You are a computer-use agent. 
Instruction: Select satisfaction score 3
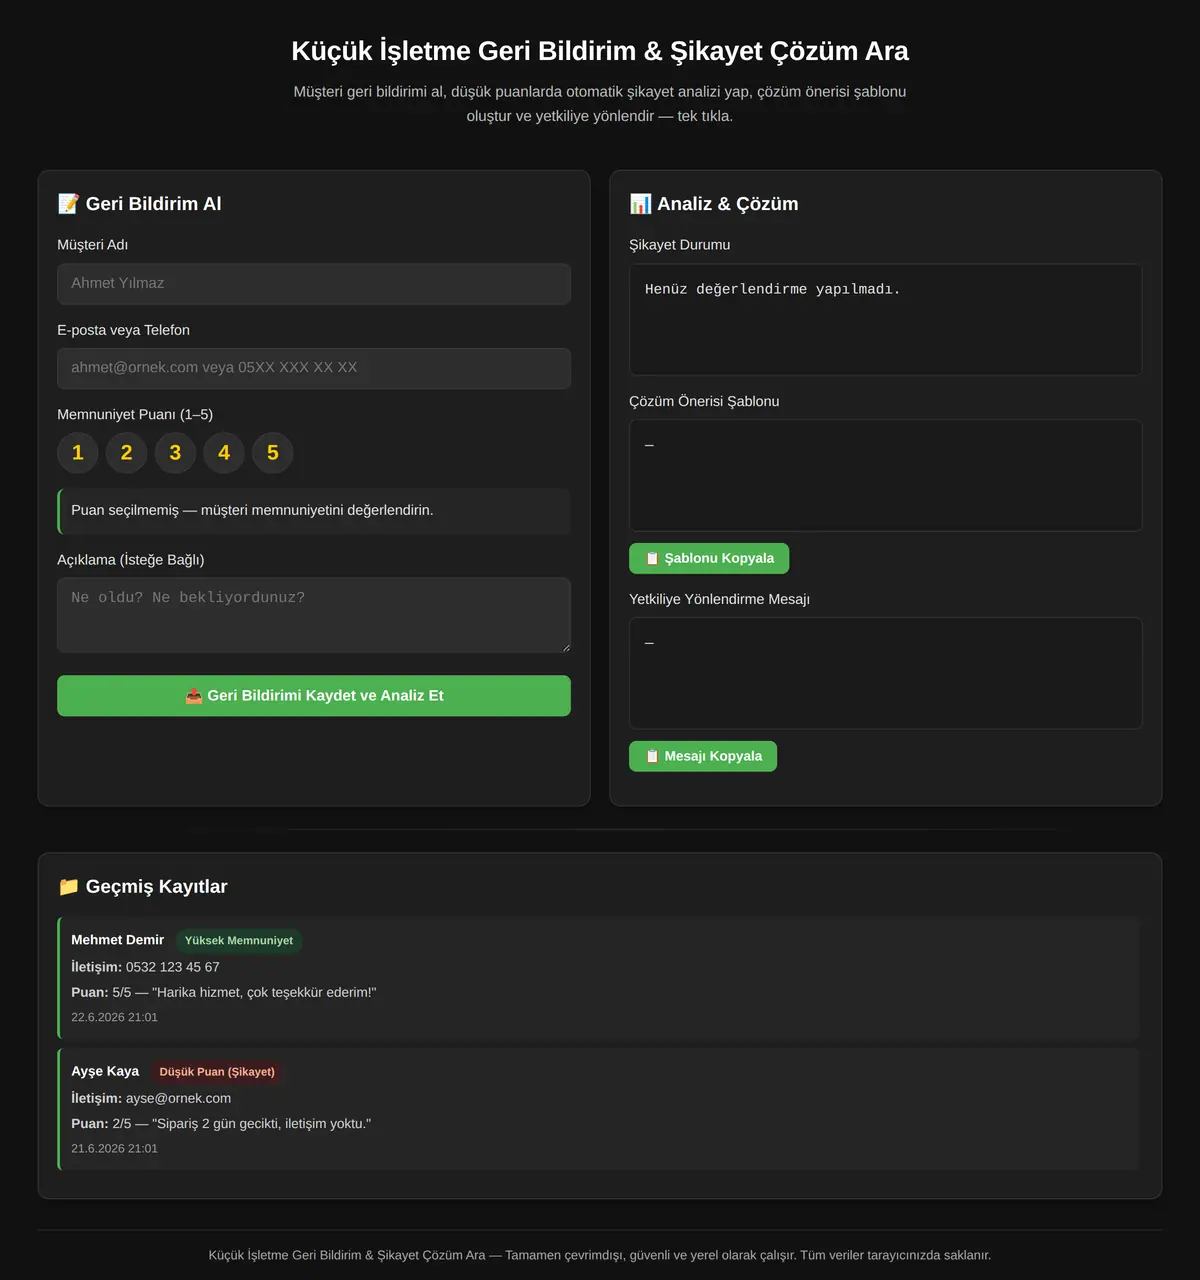[x=175, y=453]
